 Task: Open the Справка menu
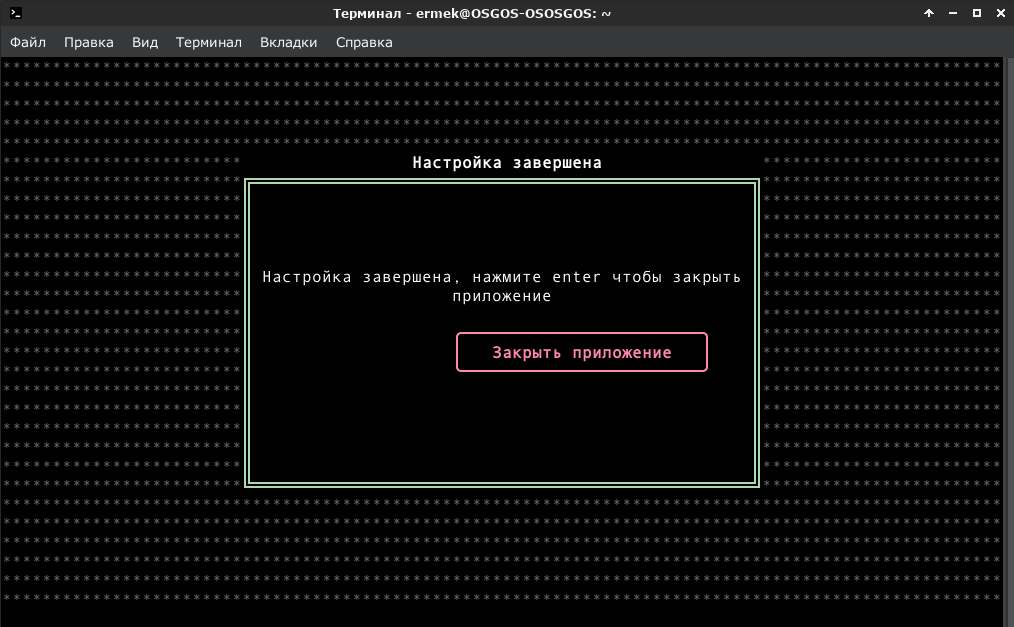tap(364, 42)
